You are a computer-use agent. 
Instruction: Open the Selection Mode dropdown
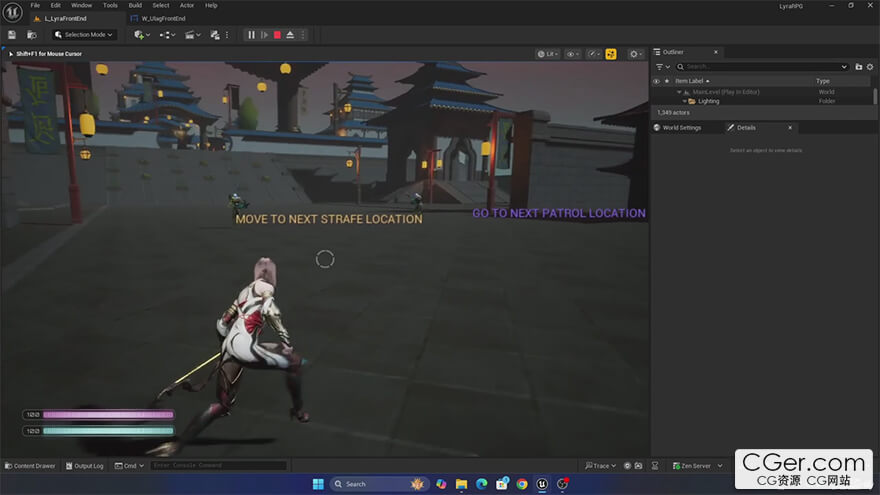pos(85,35)
